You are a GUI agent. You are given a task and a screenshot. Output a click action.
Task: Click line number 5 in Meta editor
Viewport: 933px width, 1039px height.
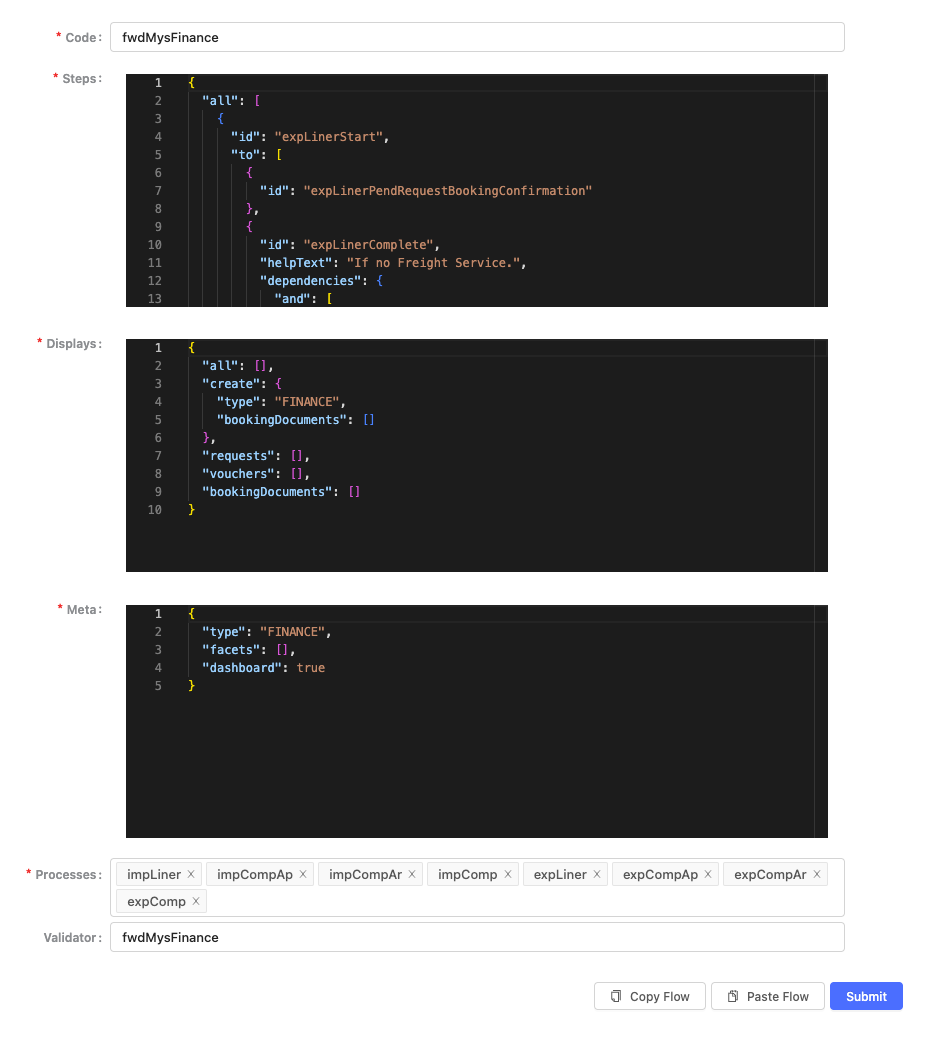[x=158, y=685]
